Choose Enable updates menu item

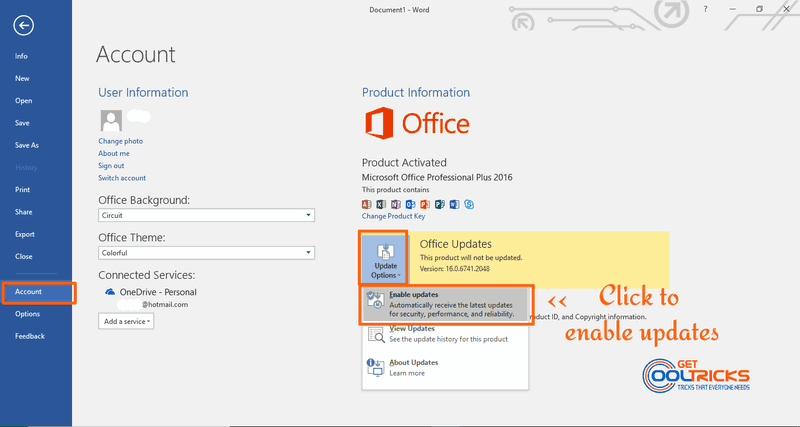(445, 305)
